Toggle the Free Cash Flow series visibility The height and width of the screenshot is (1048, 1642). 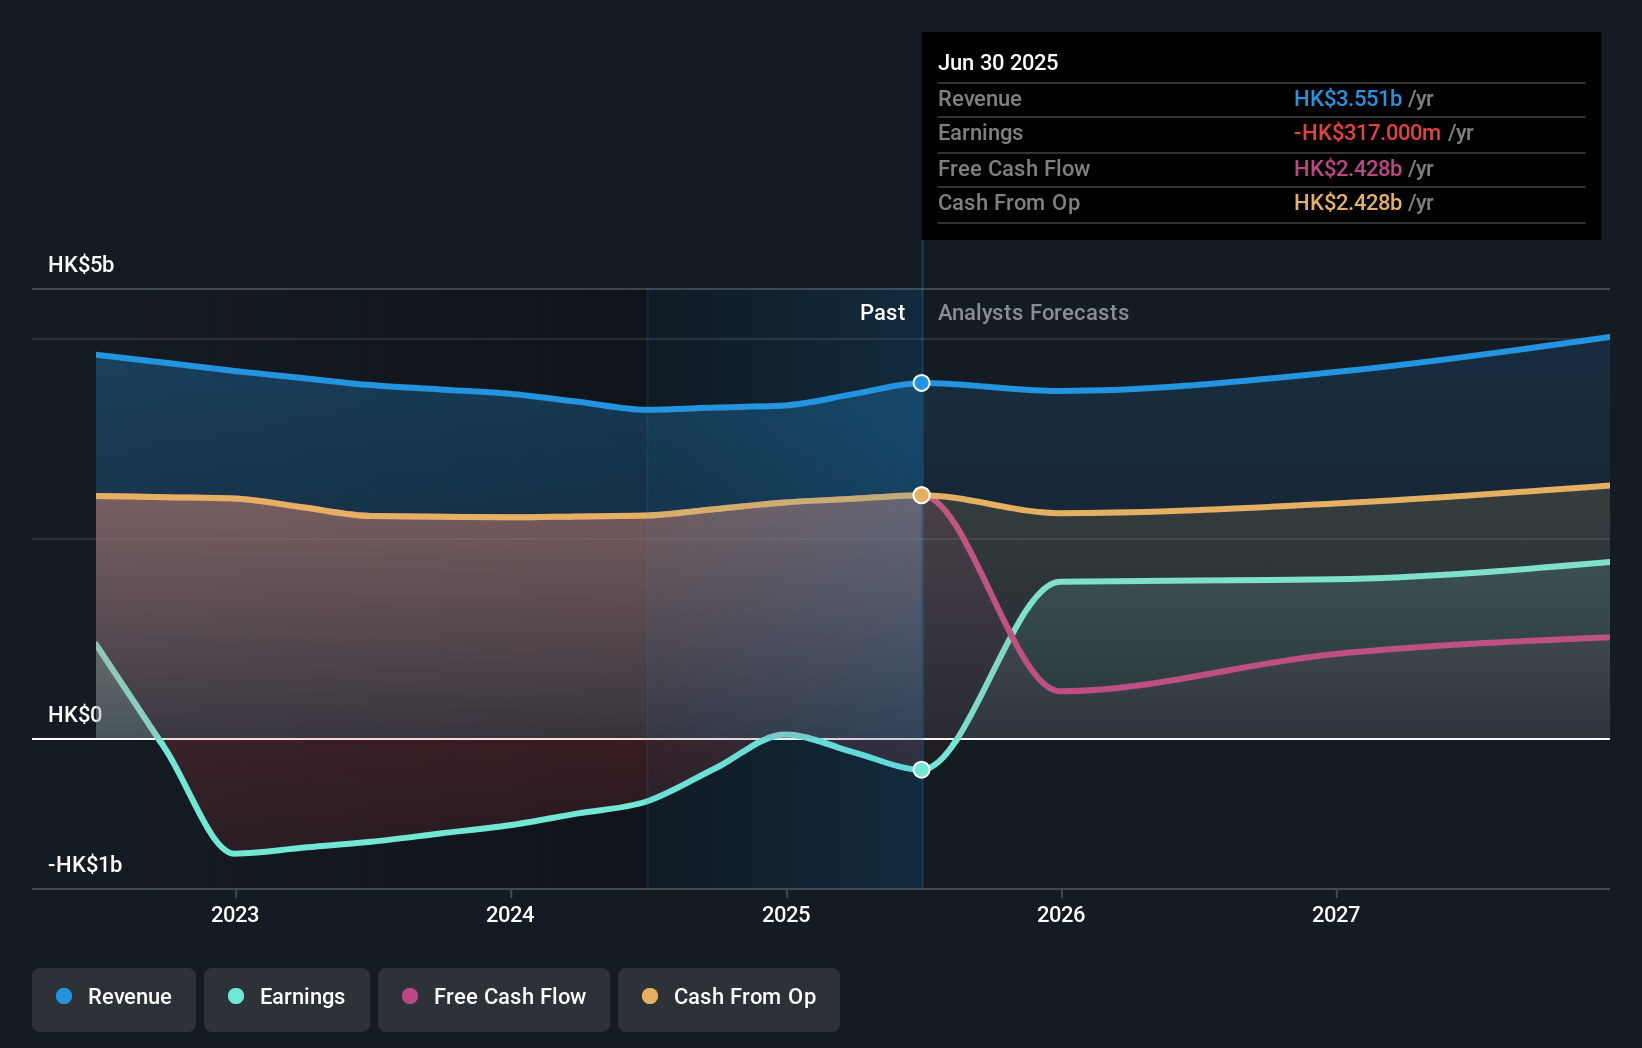pyautogui.click(x=493, y=998)
